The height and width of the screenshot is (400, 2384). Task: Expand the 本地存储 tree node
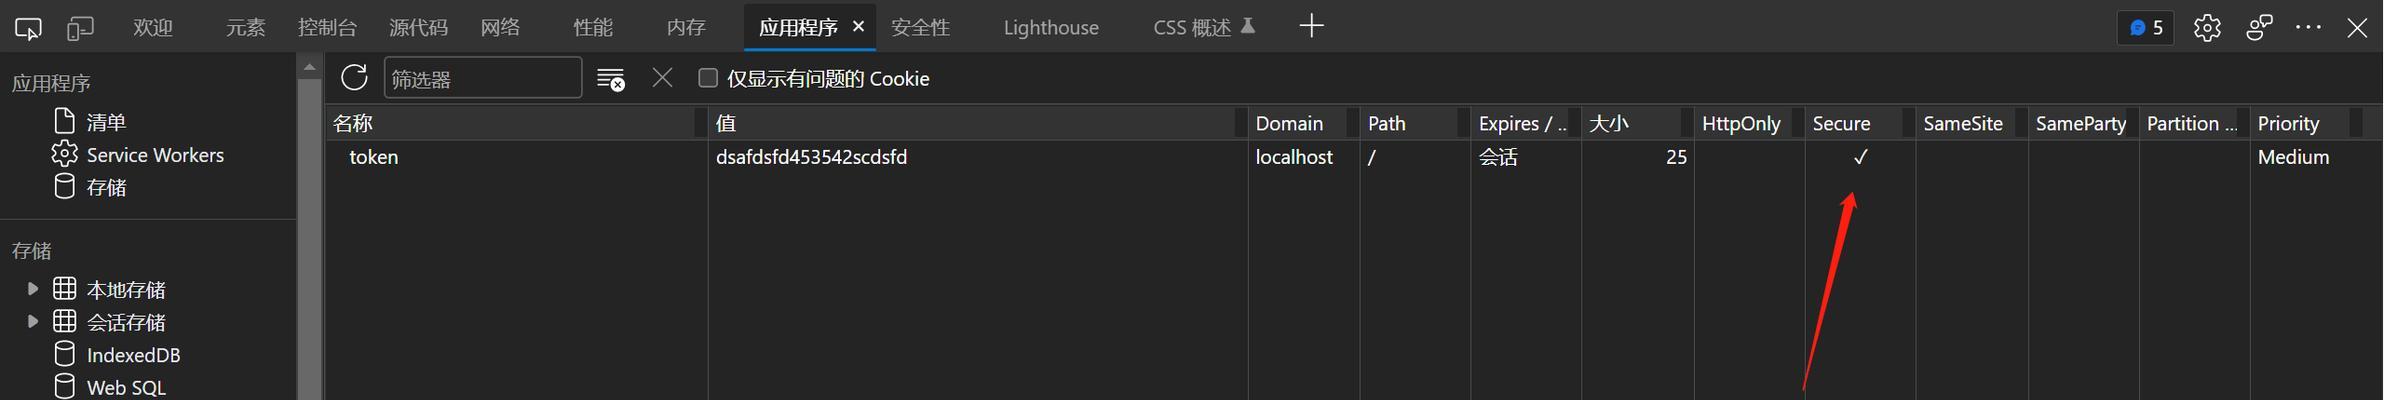pos(32,289)
